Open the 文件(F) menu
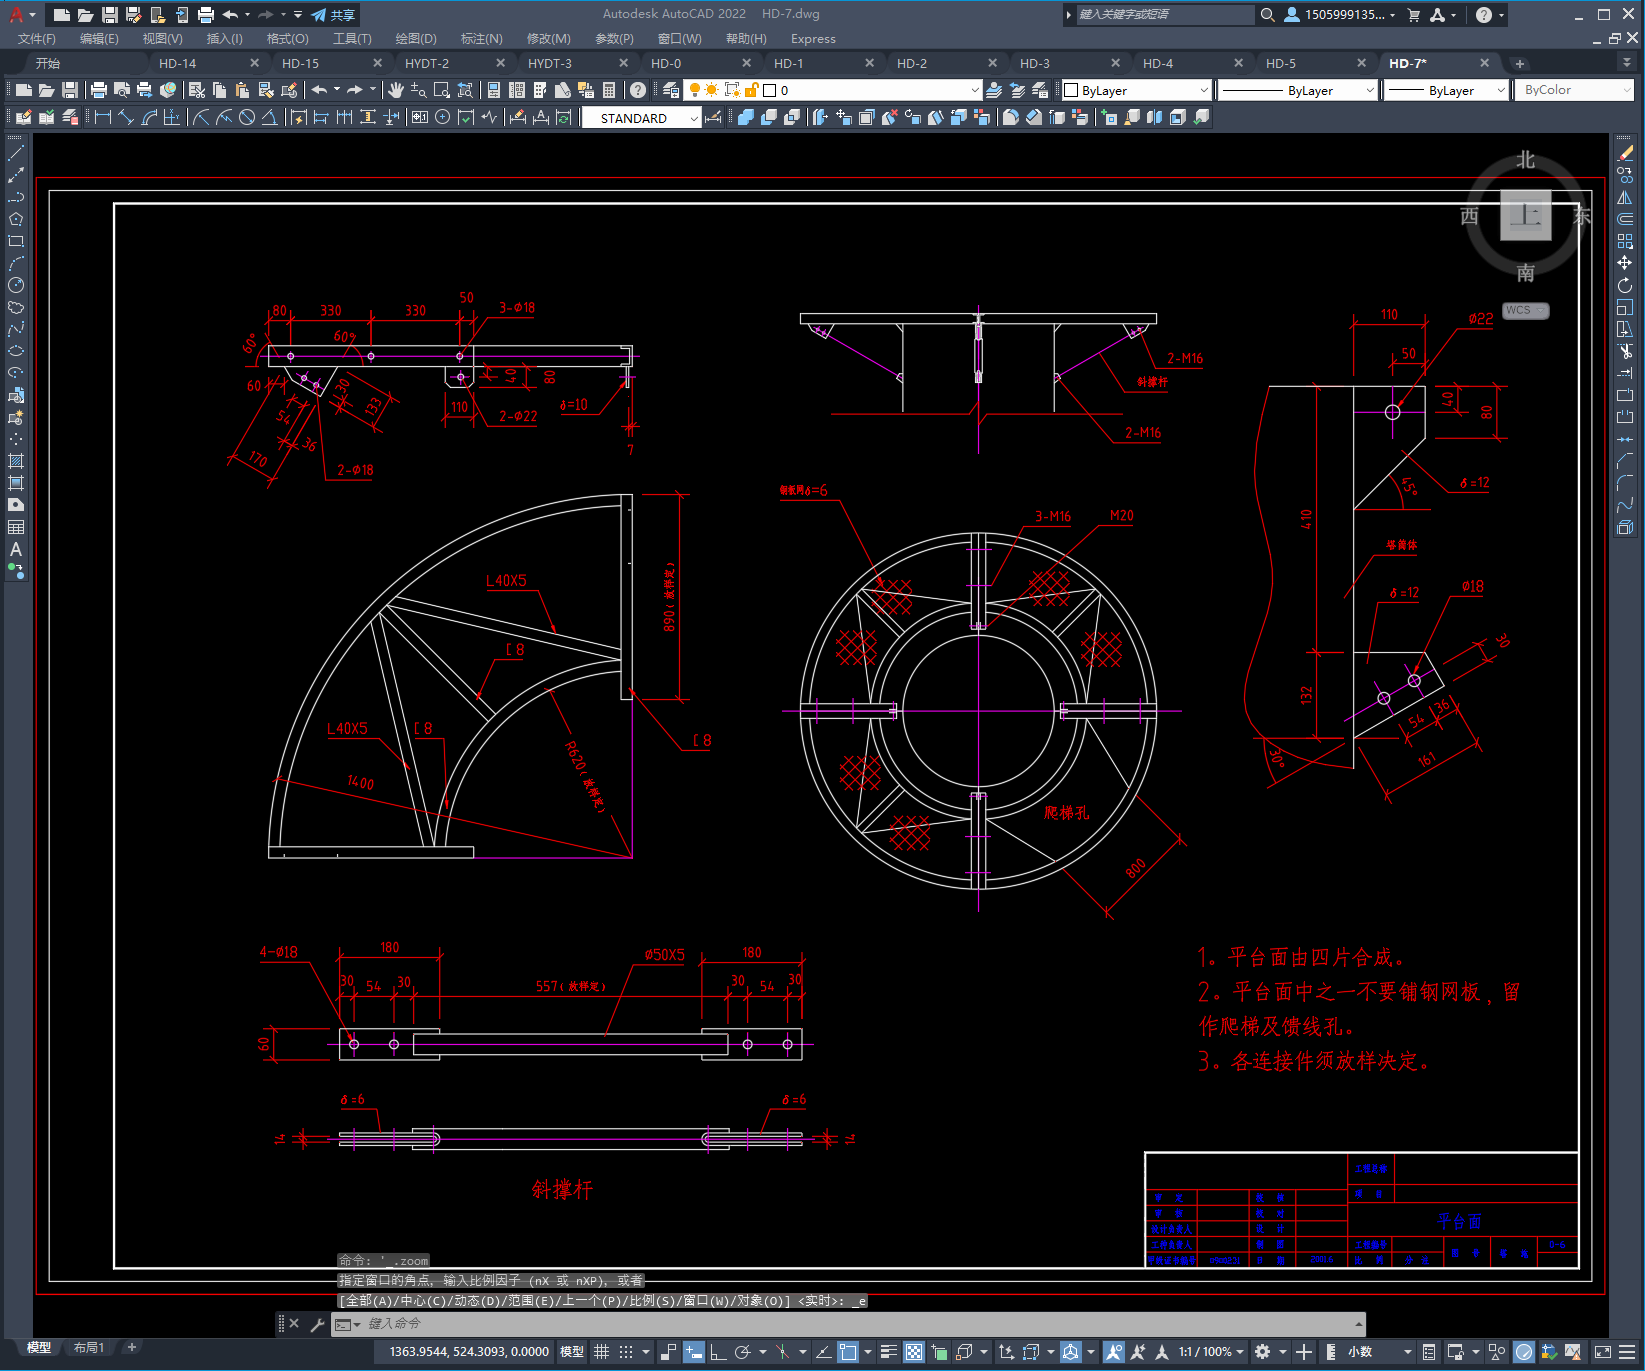The image size is (1645, 1371). (x=37, y=39)
